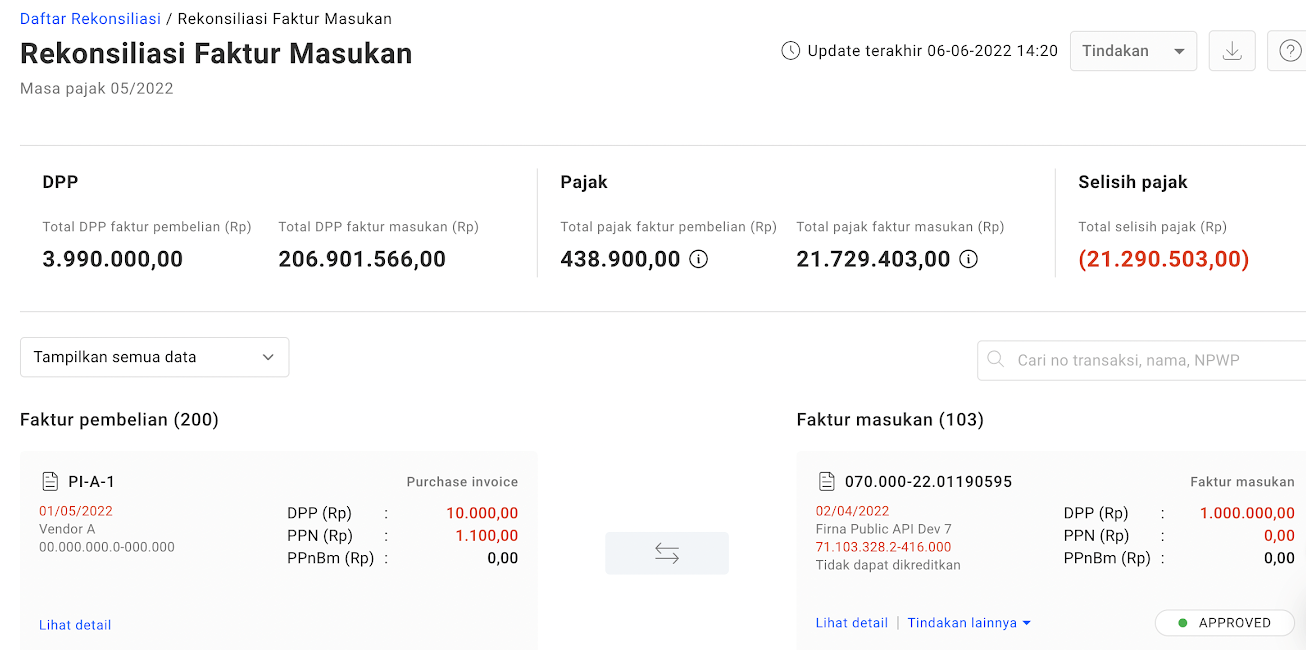The width and height of the screenshot is (1306, 650).
Task: Click the clock icon beside Update terakhir
Action: pos(791,51)
